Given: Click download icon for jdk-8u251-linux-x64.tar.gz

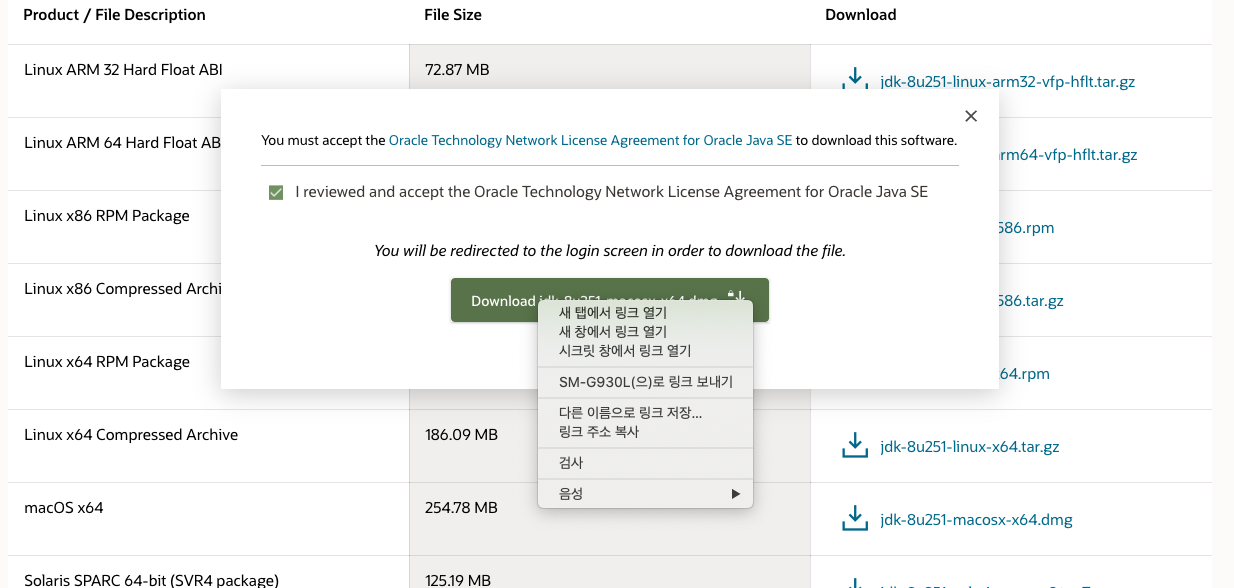Looking at the screenshot, I should pos(855,445).
